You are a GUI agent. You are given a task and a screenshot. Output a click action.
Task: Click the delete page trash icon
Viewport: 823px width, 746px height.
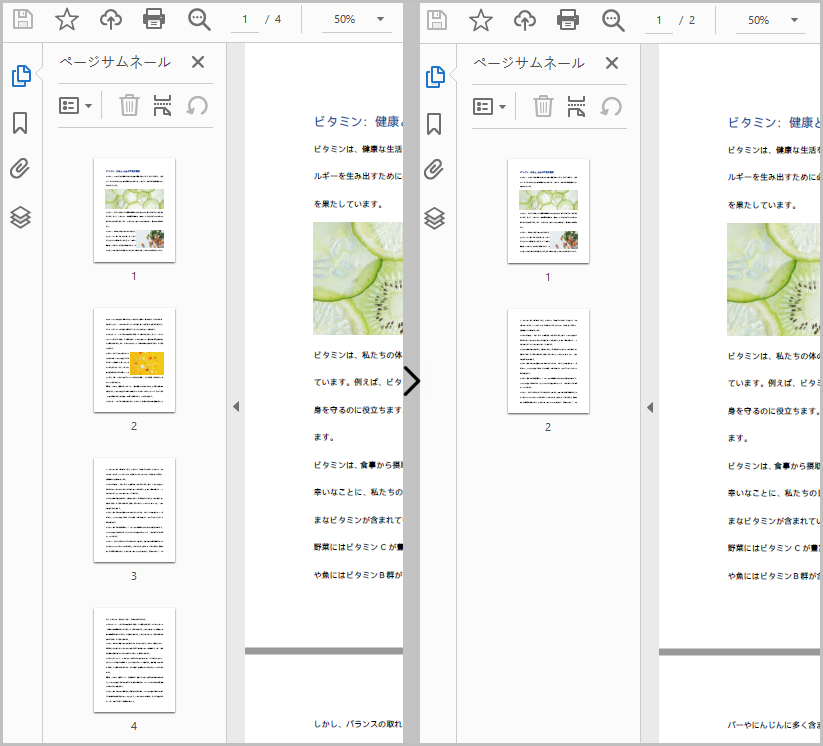129,105
